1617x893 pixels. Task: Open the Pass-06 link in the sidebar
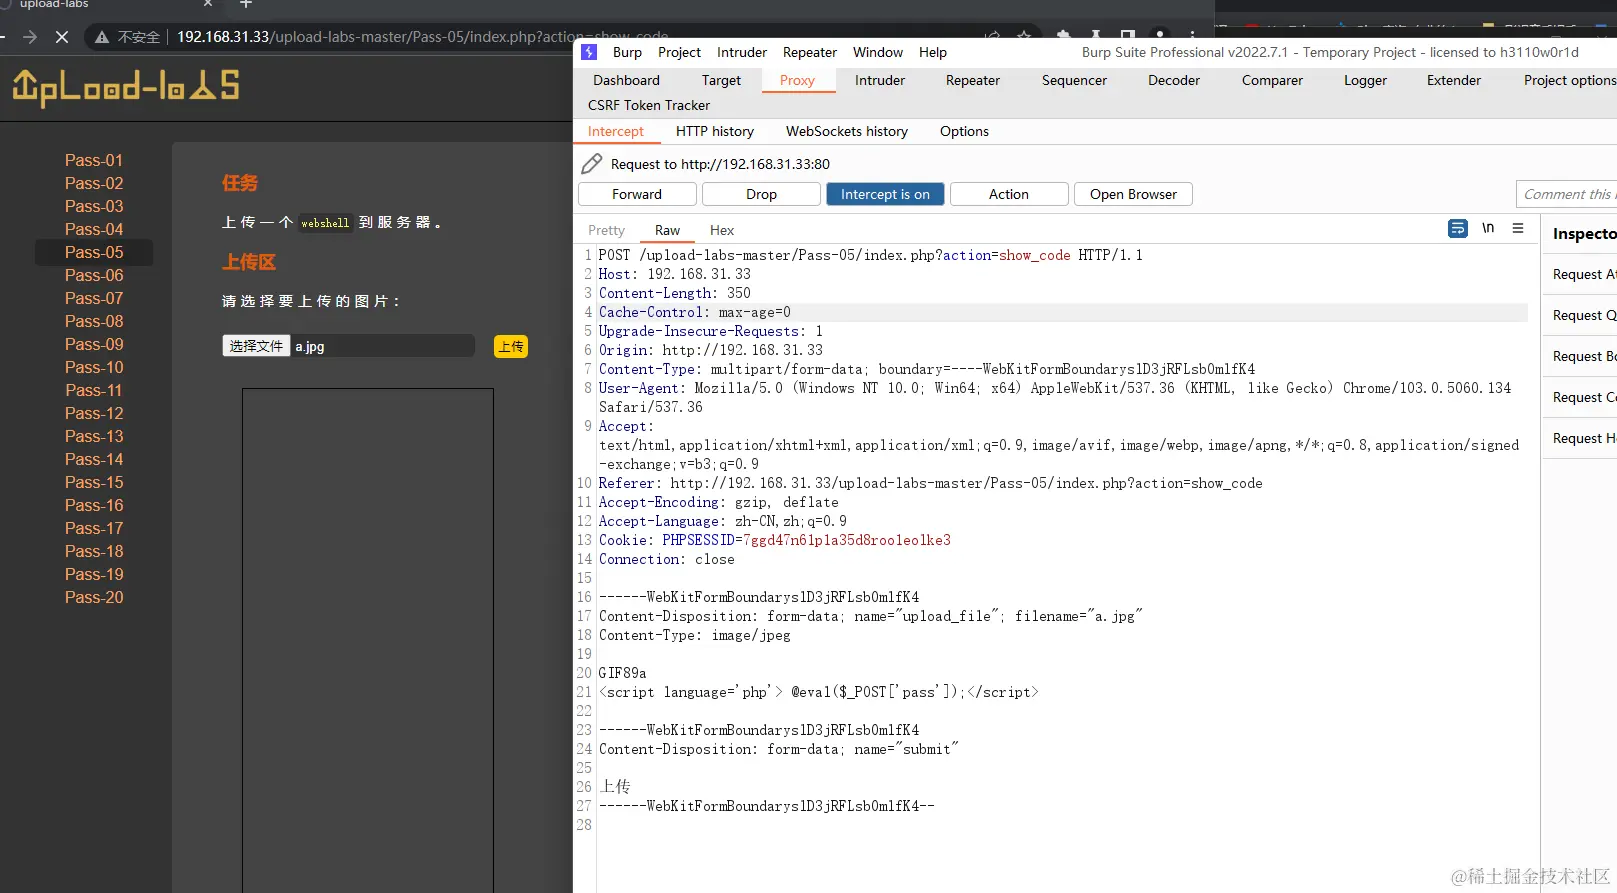(x=94, y=275)
